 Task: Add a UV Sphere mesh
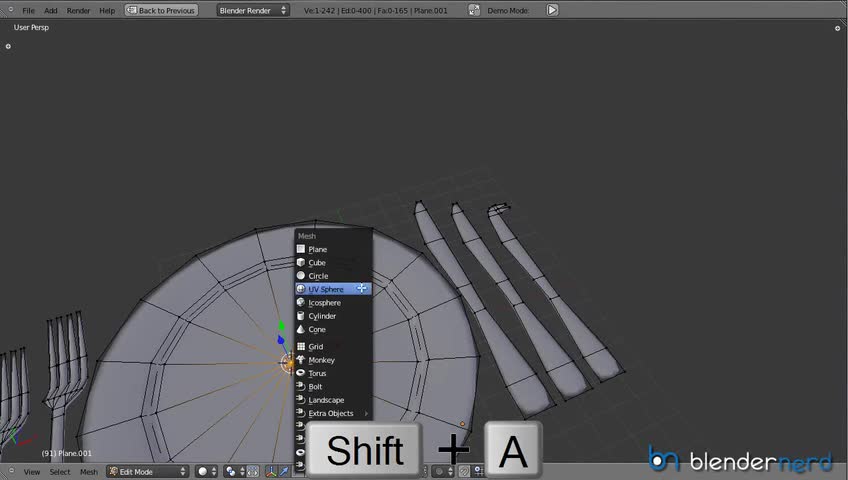333,289
